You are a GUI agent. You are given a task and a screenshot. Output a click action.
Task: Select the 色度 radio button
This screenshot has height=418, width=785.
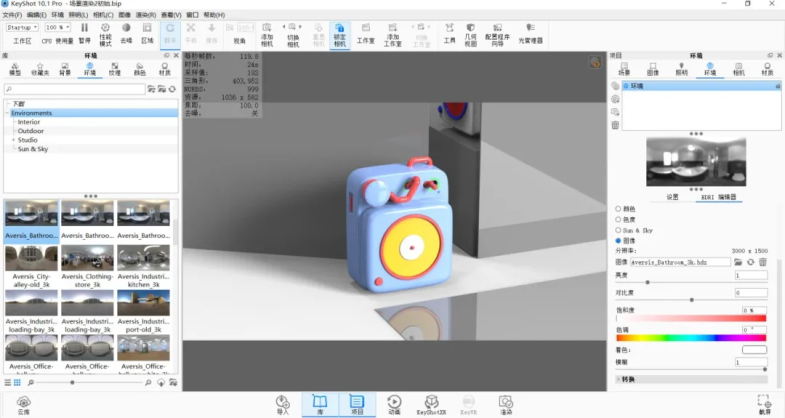click(x=618, y=219)
